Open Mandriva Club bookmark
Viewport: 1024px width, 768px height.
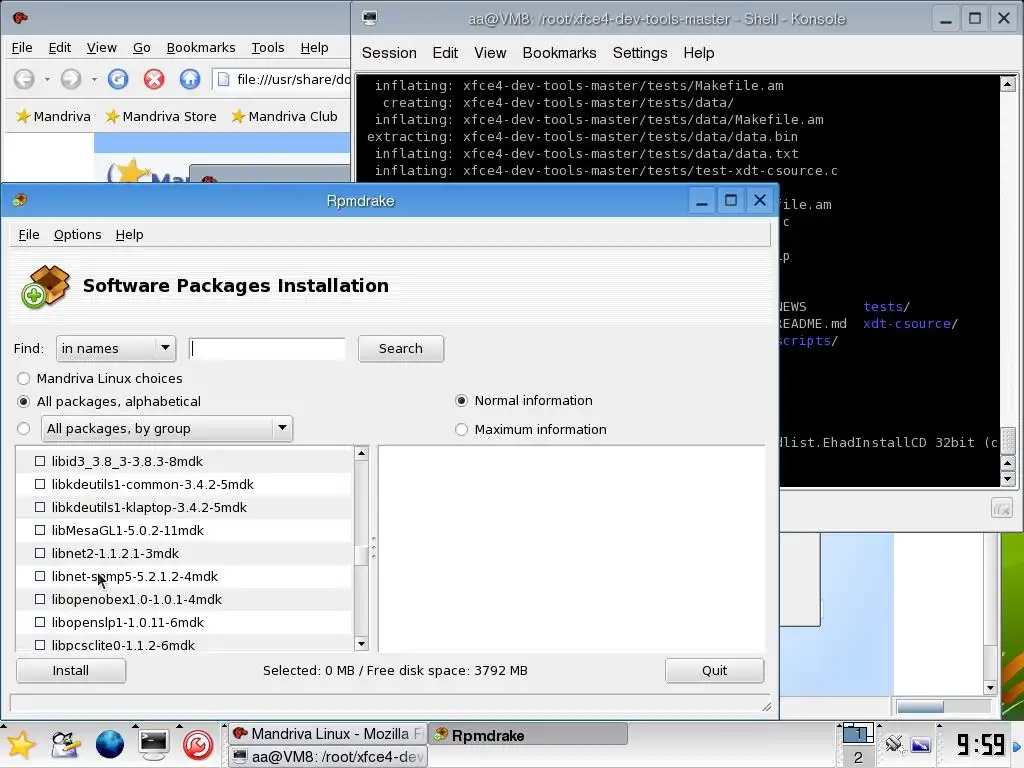point(284,116)
